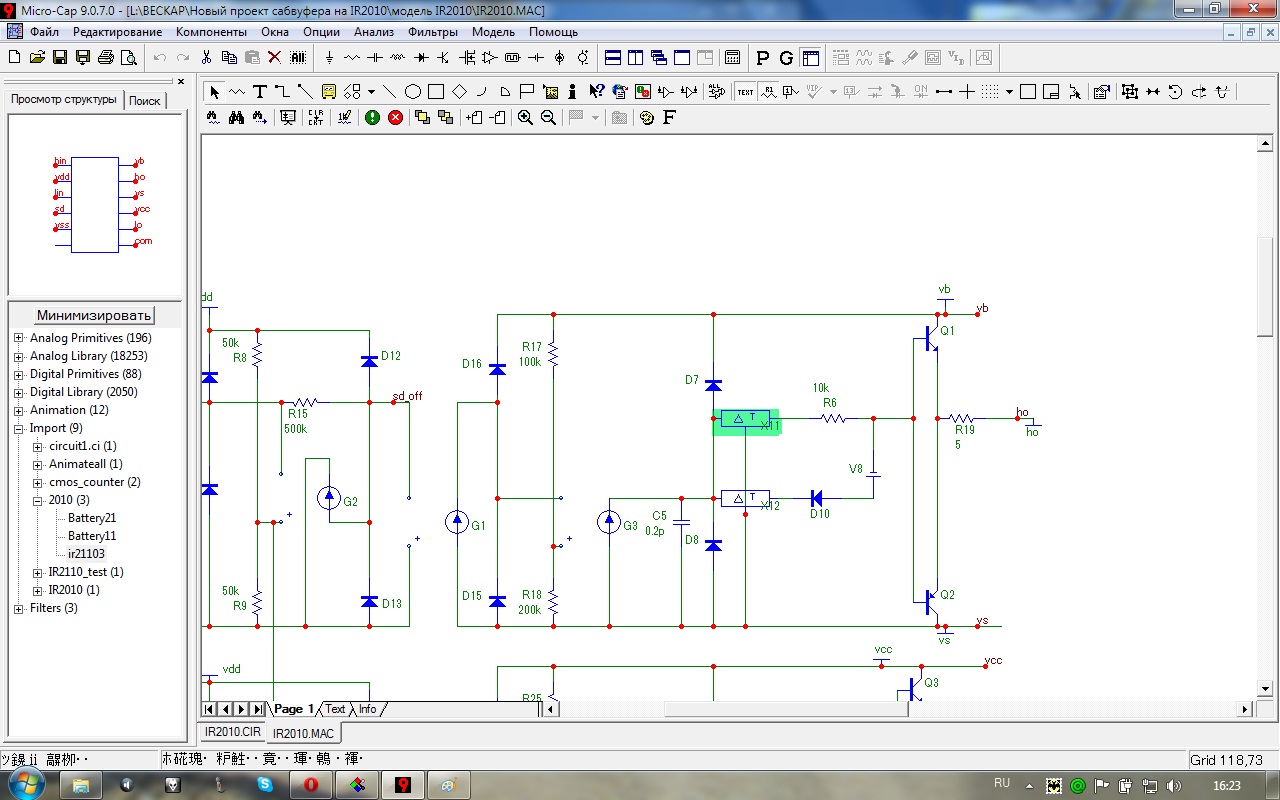Click the Find binoculars icon
The height and width of the screenshot is (800, 1280).
(237, 117)
